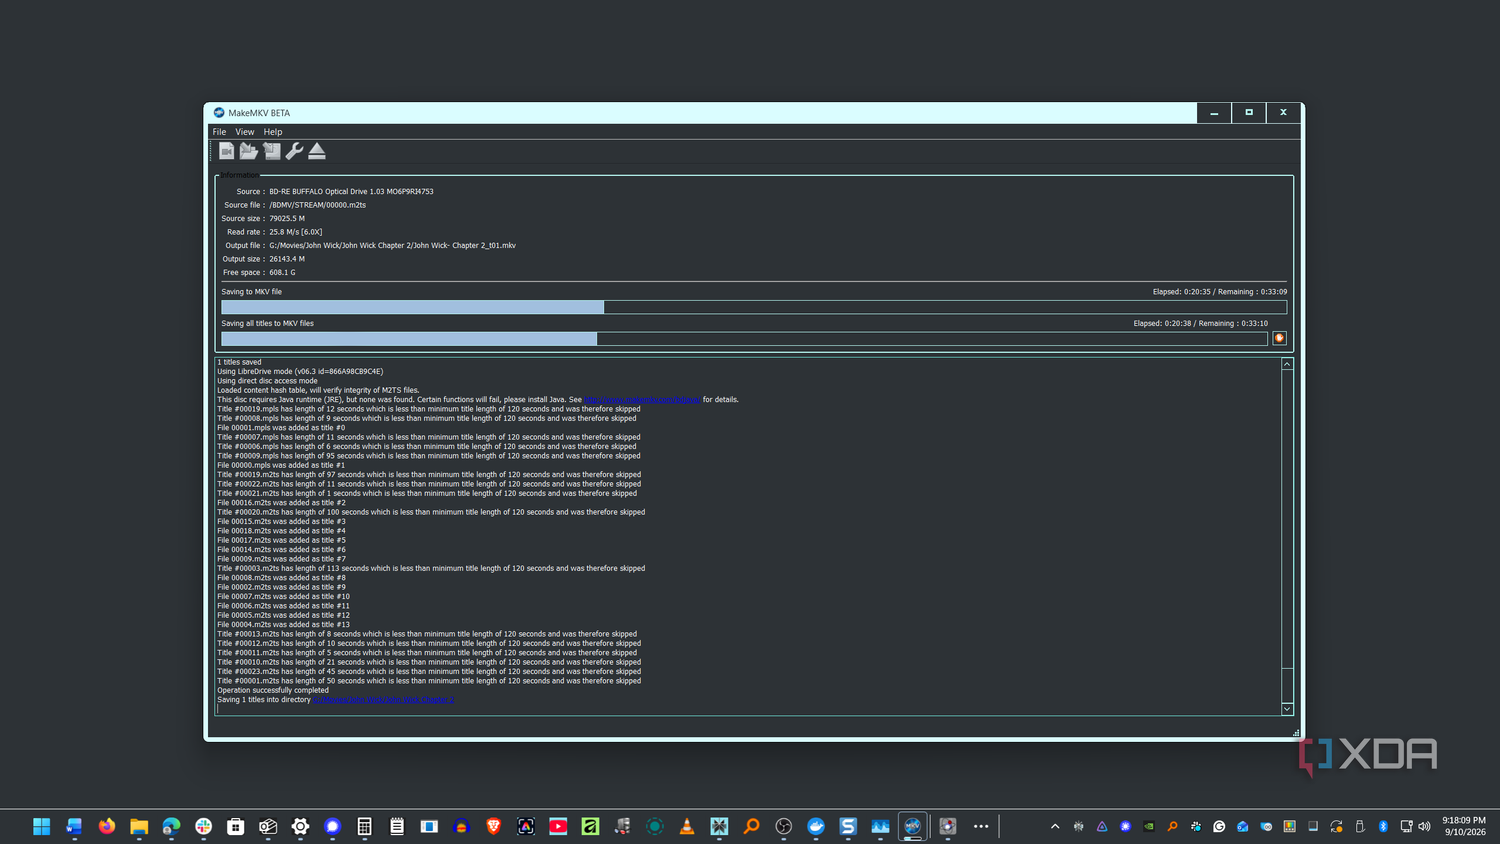The width and height of the screenshot is (1500, 844).
Task: Click the log scrollbar down arrow
Action: click(x=1287, y=709)
